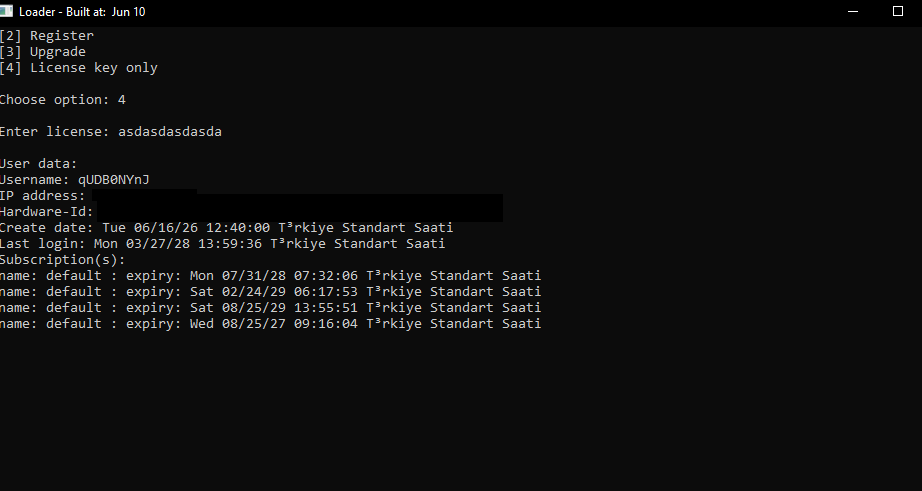This screenshot has width=922, height=491.
Task: Click the subscription expiring Sat 02/24/29
Action: coord(270,292)
